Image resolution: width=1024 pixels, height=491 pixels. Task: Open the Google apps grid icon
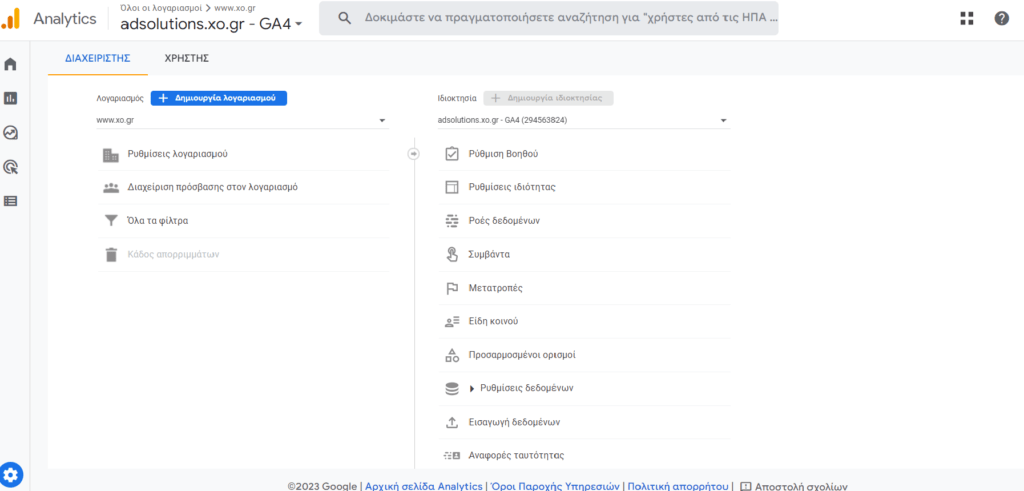coord(967,18)
